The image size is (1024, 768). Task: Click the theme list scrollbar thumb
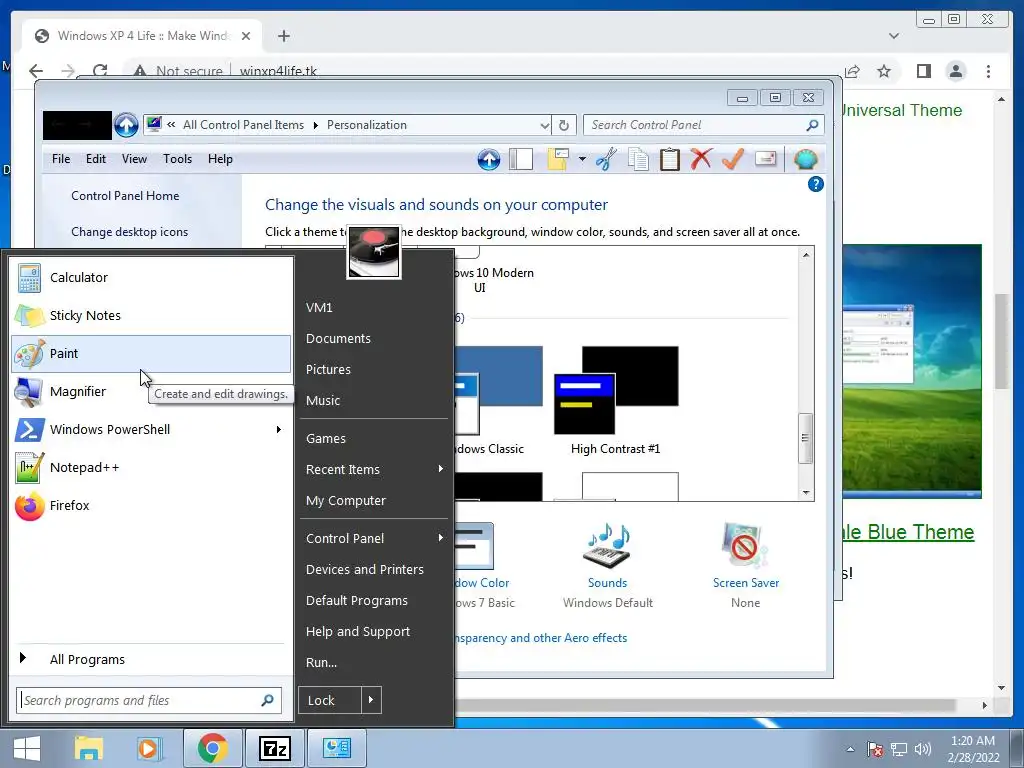806,438
